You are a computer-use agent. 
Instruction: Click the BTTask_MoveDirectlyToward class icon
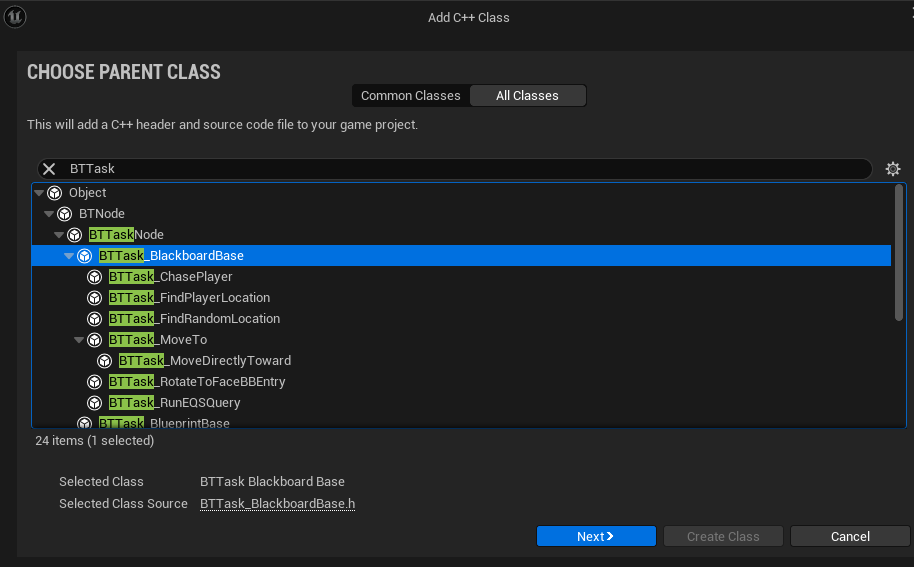pos(104,361)
